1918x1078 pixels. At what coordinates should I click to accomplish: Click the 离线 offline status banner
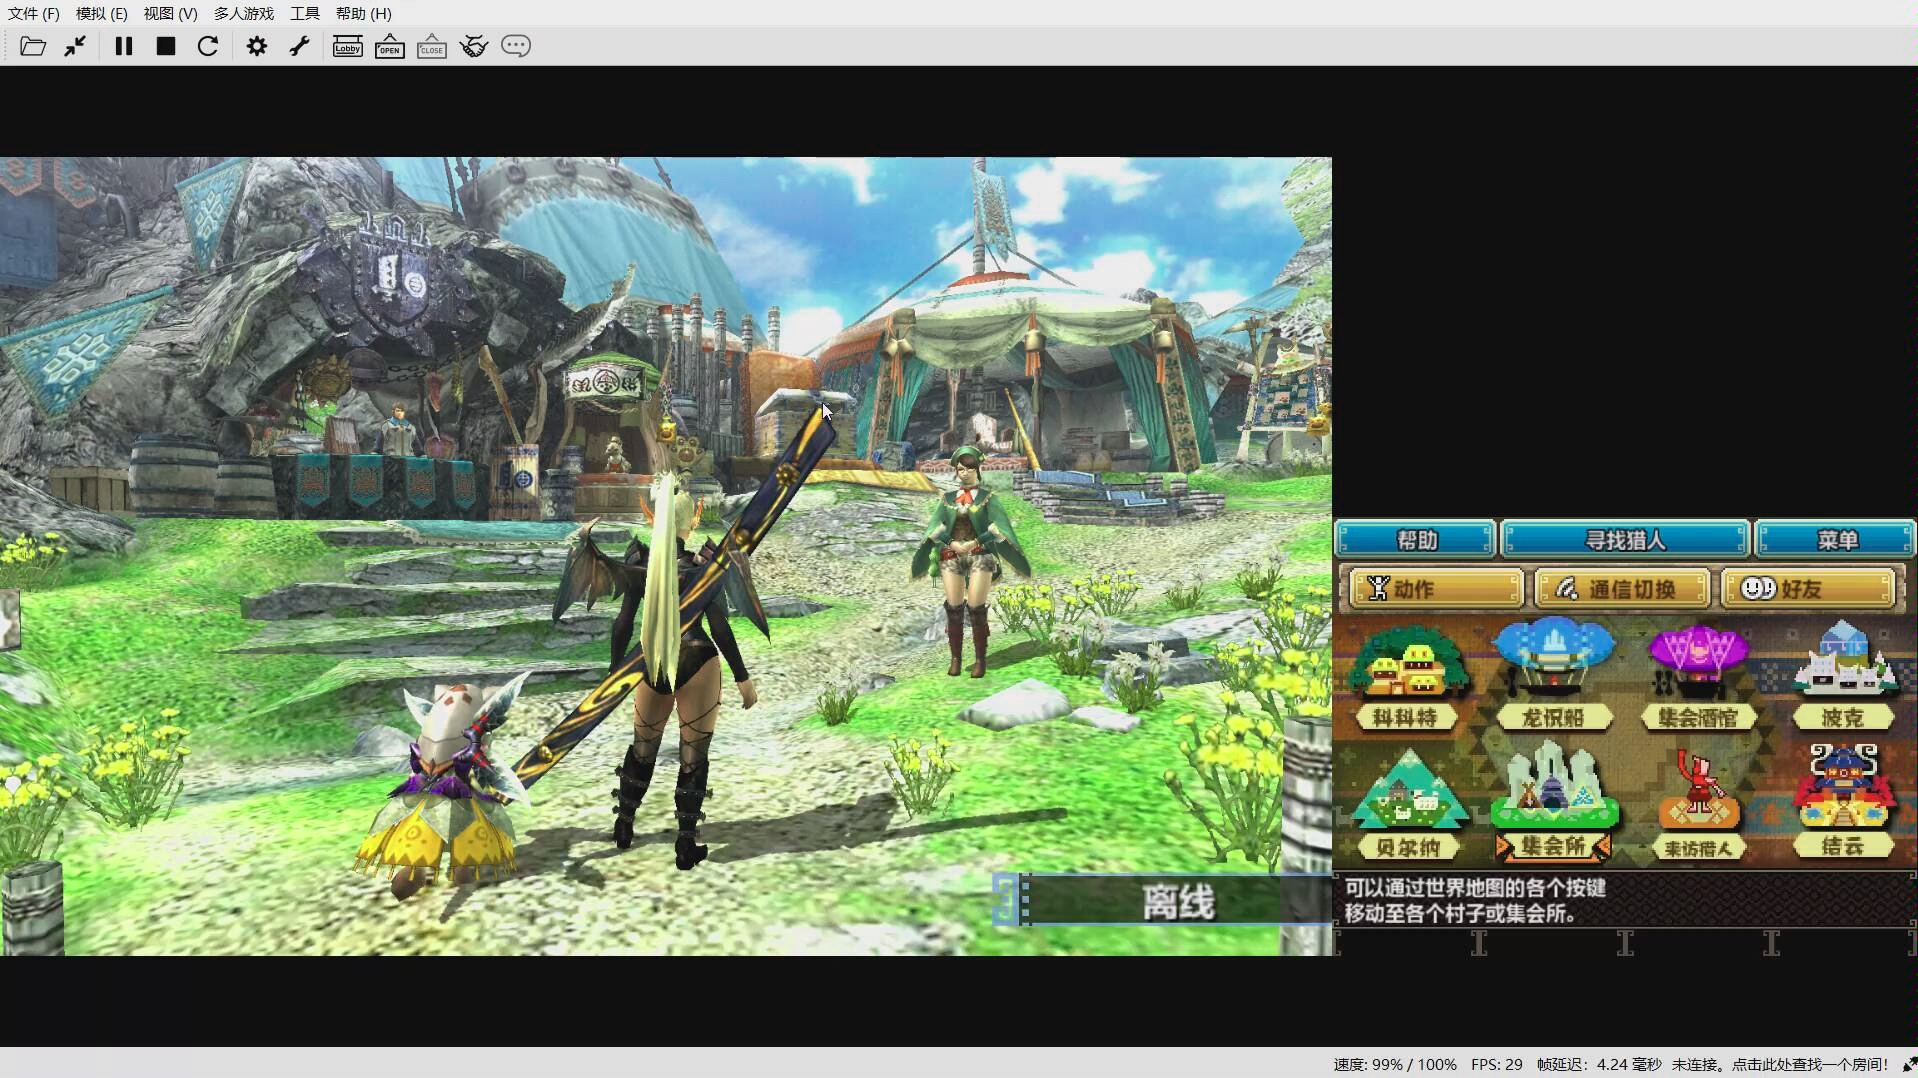[1163, 900]
